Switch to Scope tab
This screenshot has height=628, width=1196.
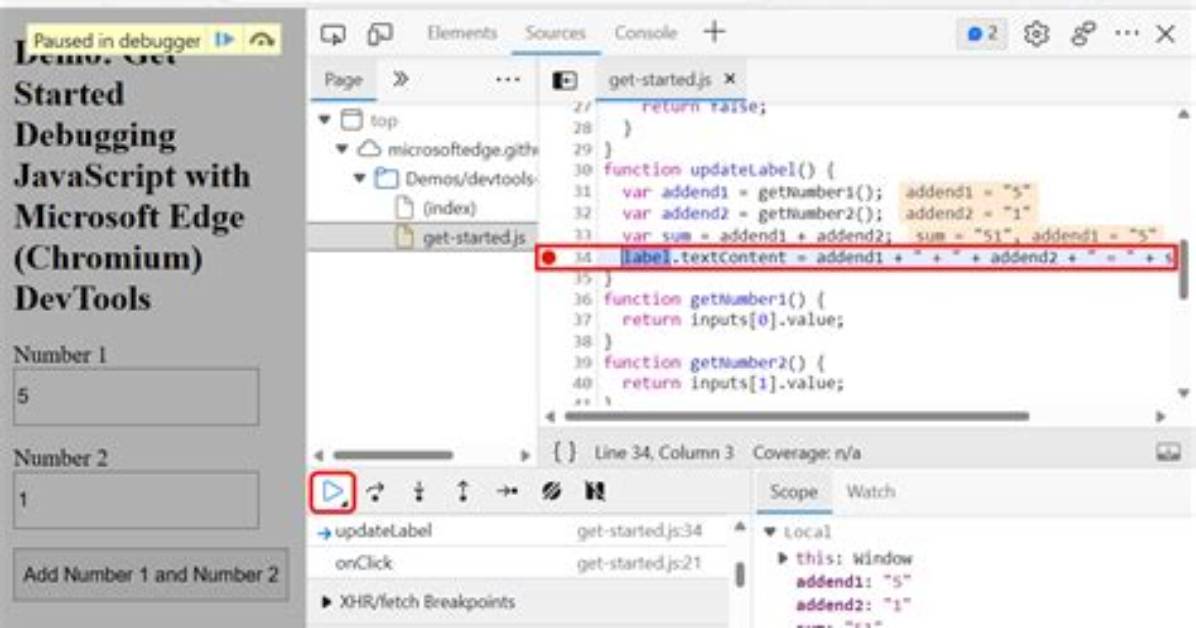(793, 492)
